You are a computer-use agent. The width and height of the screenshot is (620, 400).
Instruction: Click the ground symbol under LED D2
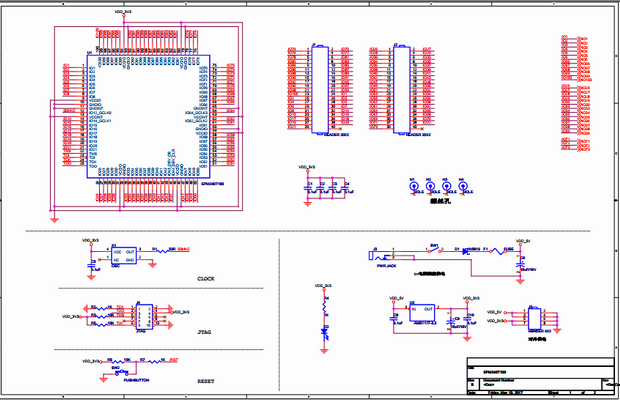click(x=324, y=351)
